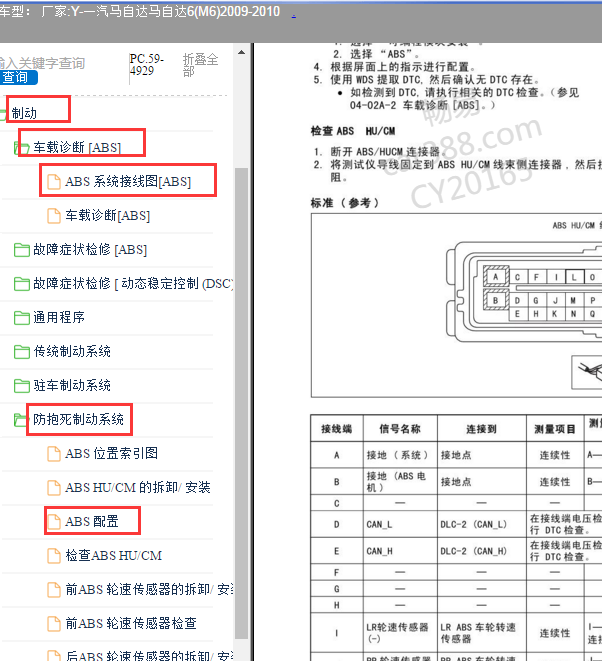The image size is (602, 661).
Task: Click document icon beside 检查ABS HU/CM
Action: [54, 556]
